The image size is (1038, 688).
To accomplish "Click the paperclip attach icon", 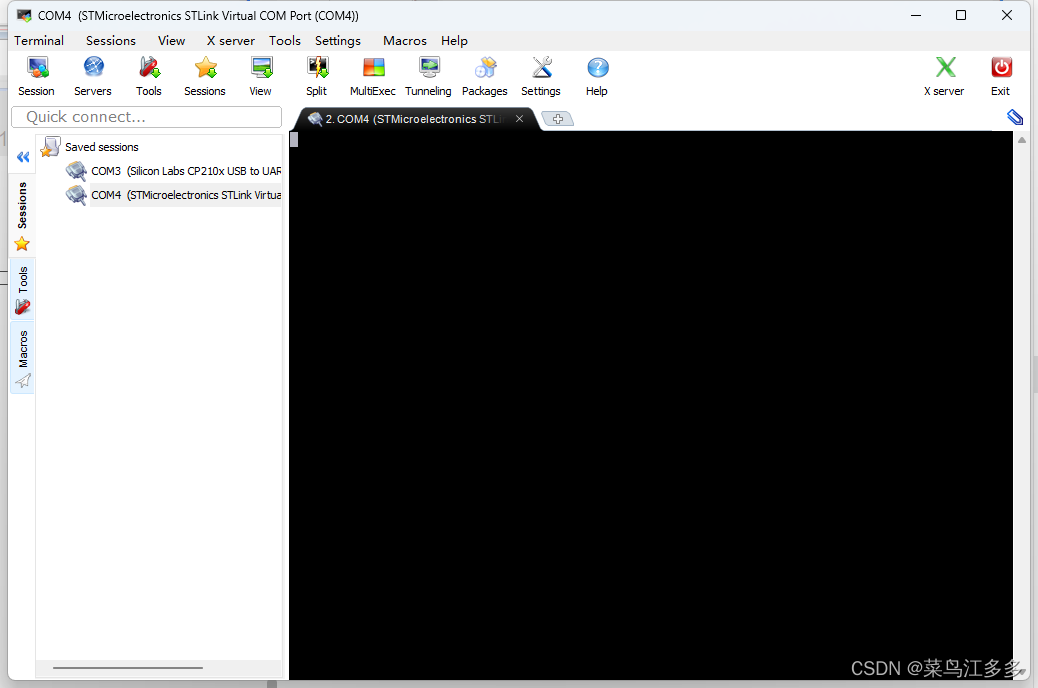I will (1015, 117).
